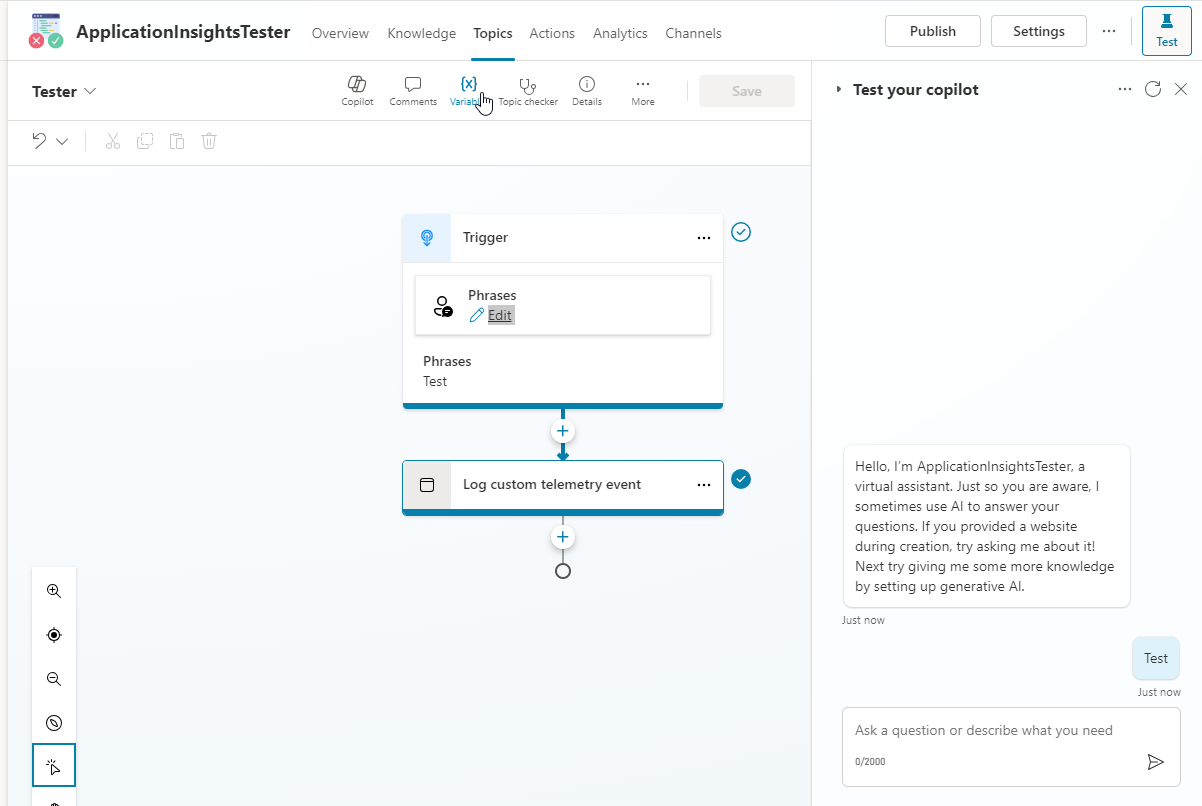Open the Comments panel
The image size is (1202, 806).
tap(412, 90)
